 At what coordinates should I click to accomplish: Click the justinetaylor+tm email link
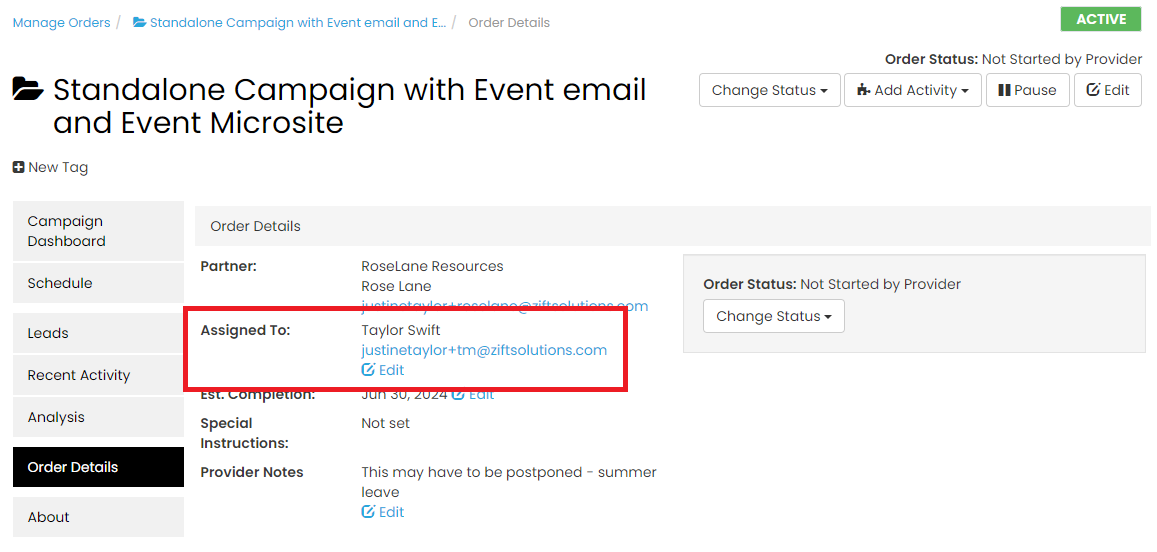(484, 350)
